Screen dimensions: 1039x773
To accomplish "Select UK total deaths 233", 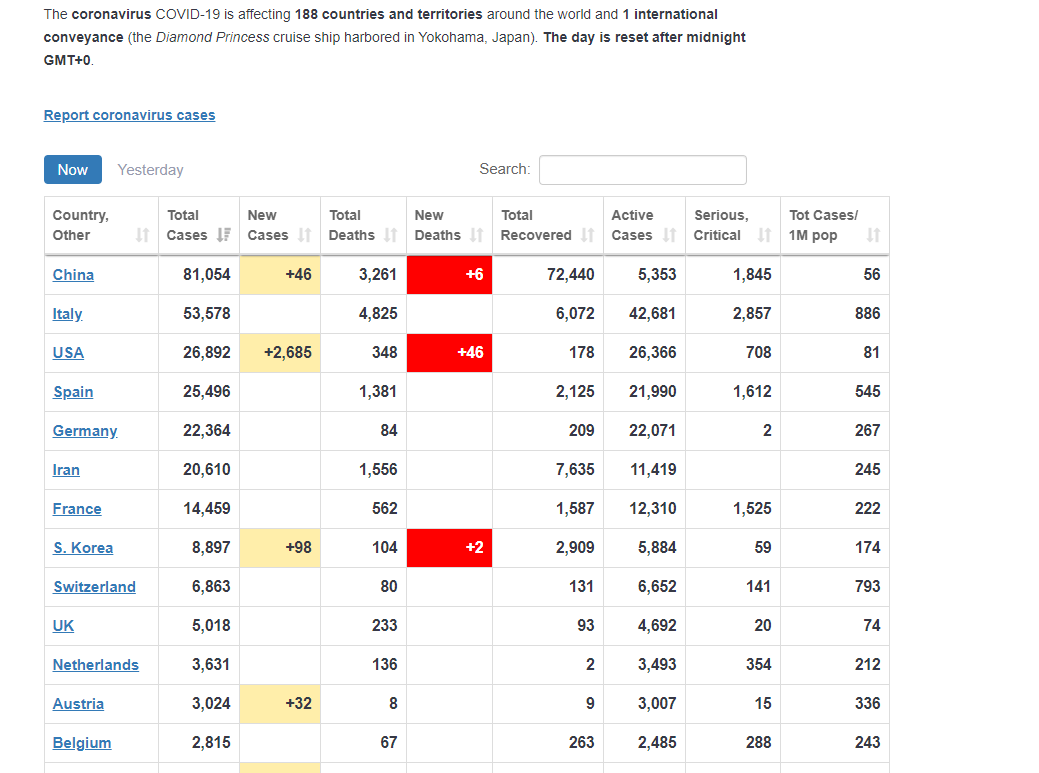I will tap(384, 627).
